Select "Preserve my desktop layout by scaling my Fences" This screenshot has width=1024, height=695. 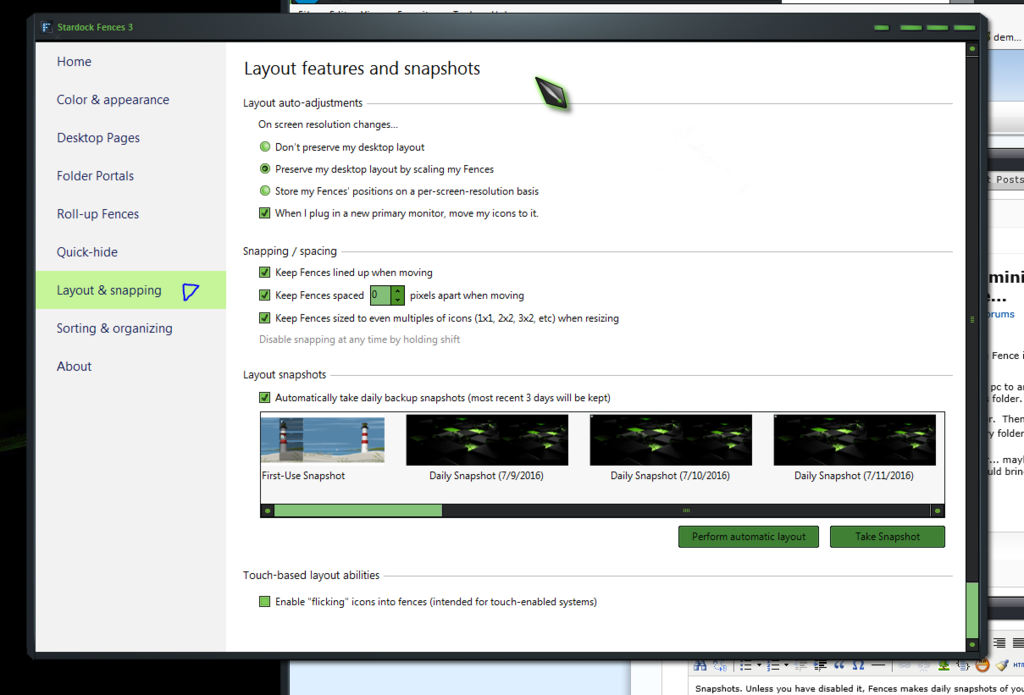point(264,169)
